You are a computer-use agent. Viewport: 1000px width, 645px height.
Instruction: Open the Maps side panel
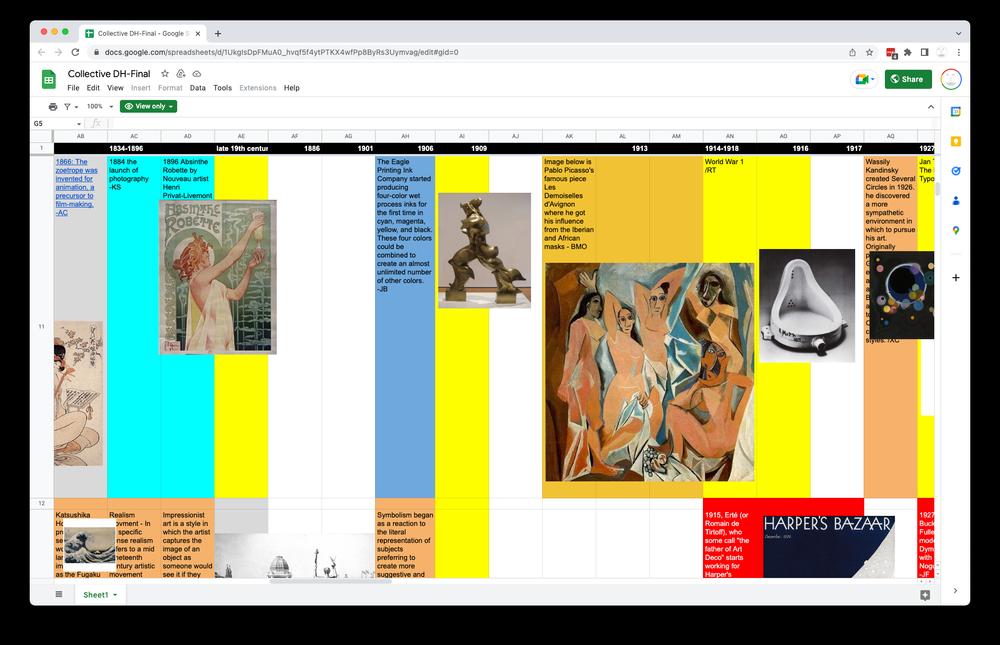(955, 230)
